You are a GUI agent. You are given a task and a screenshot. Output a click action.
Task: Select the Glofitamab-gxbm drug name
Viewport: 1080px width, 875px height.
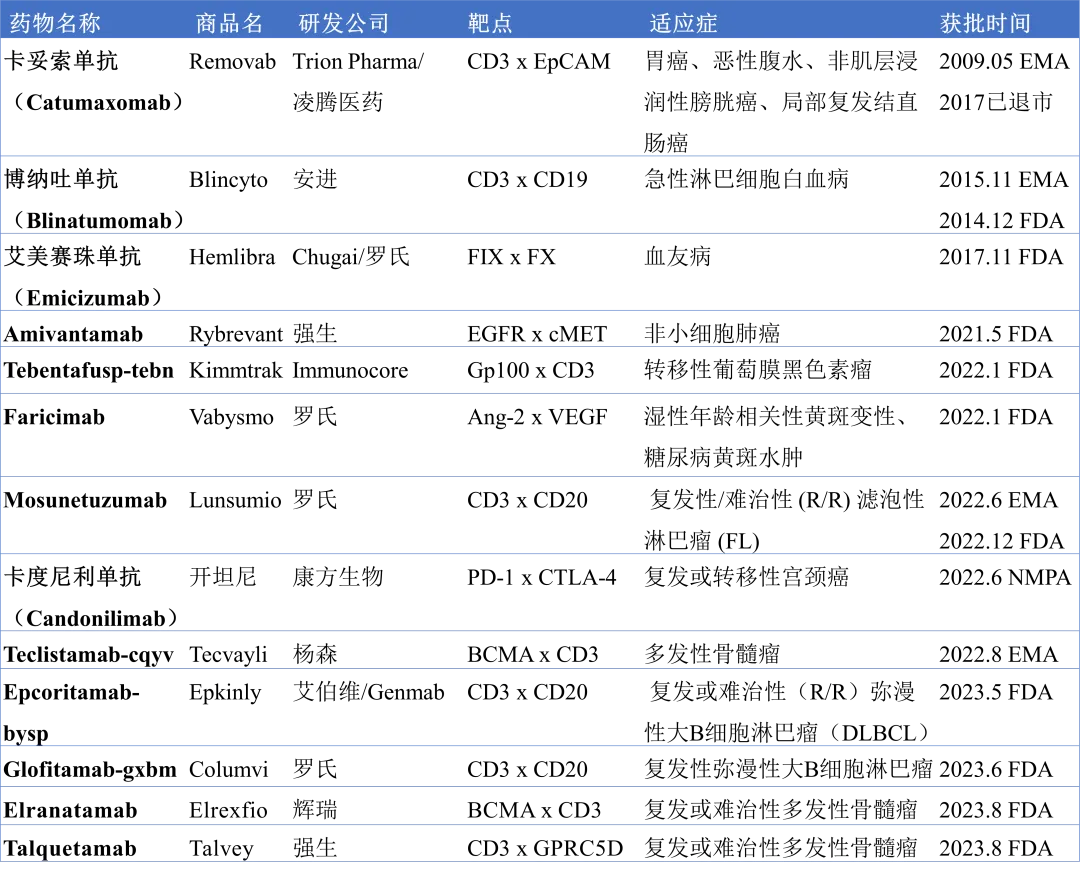[90, 770]
